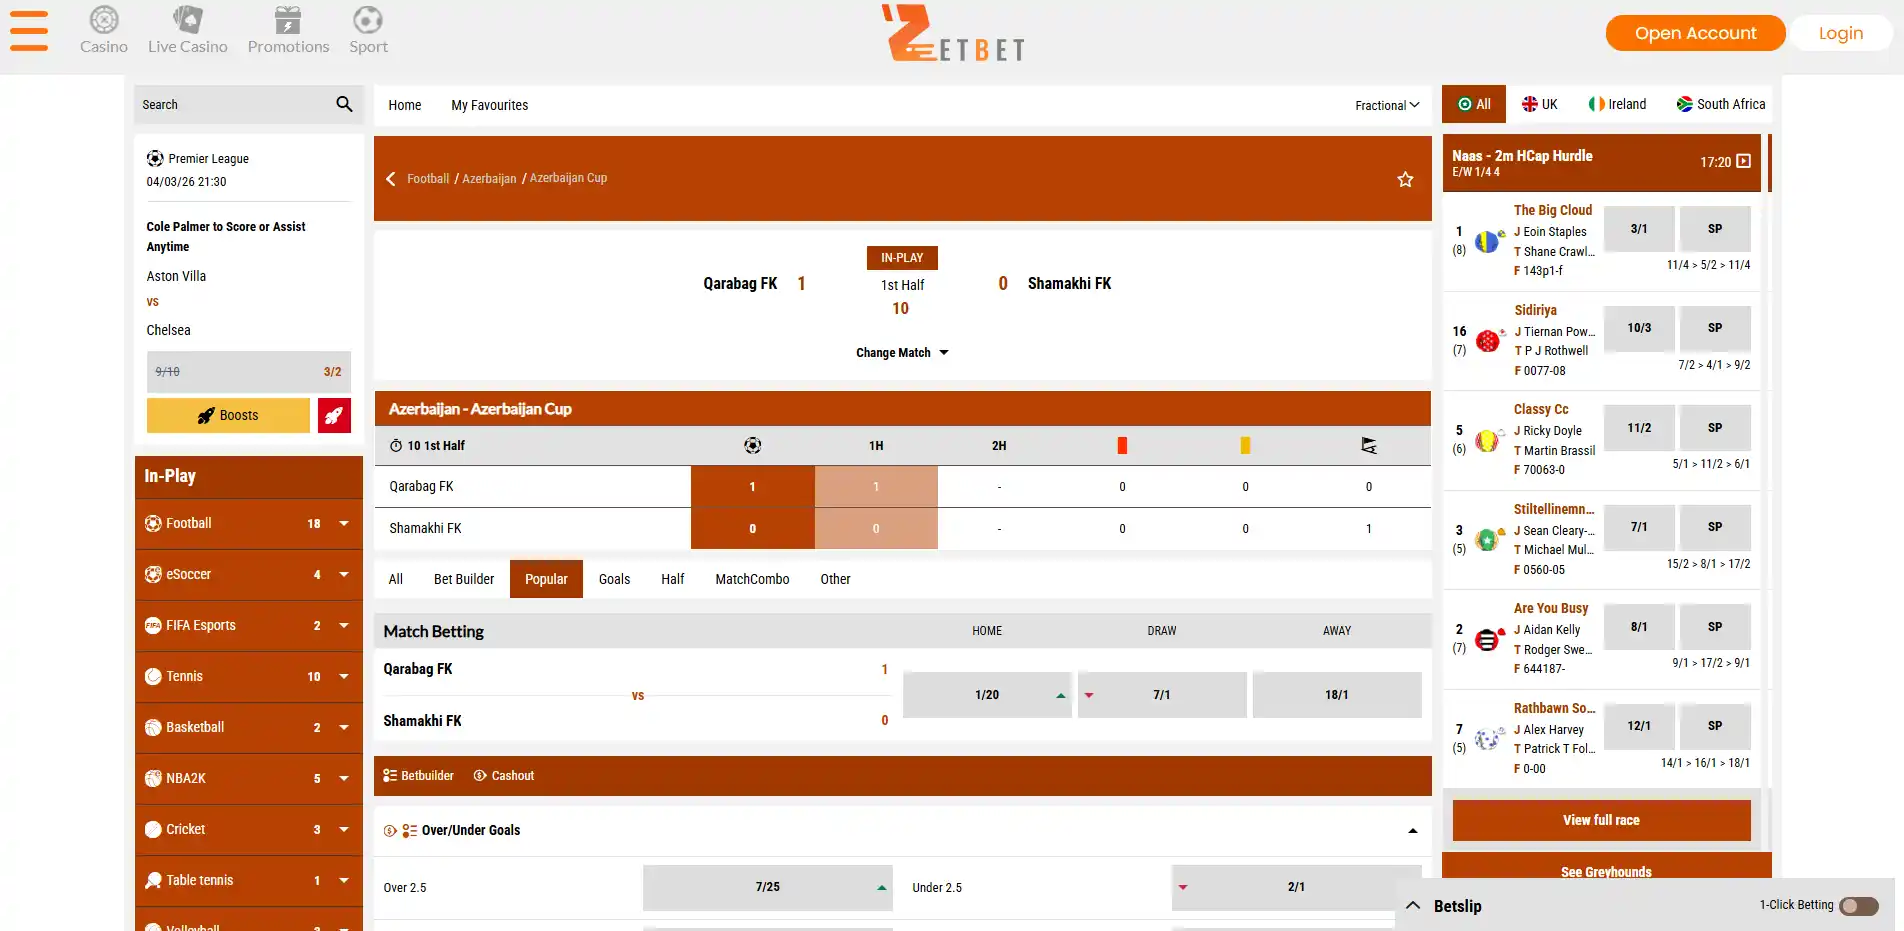Select the UK racing filter

point(1540,104)
